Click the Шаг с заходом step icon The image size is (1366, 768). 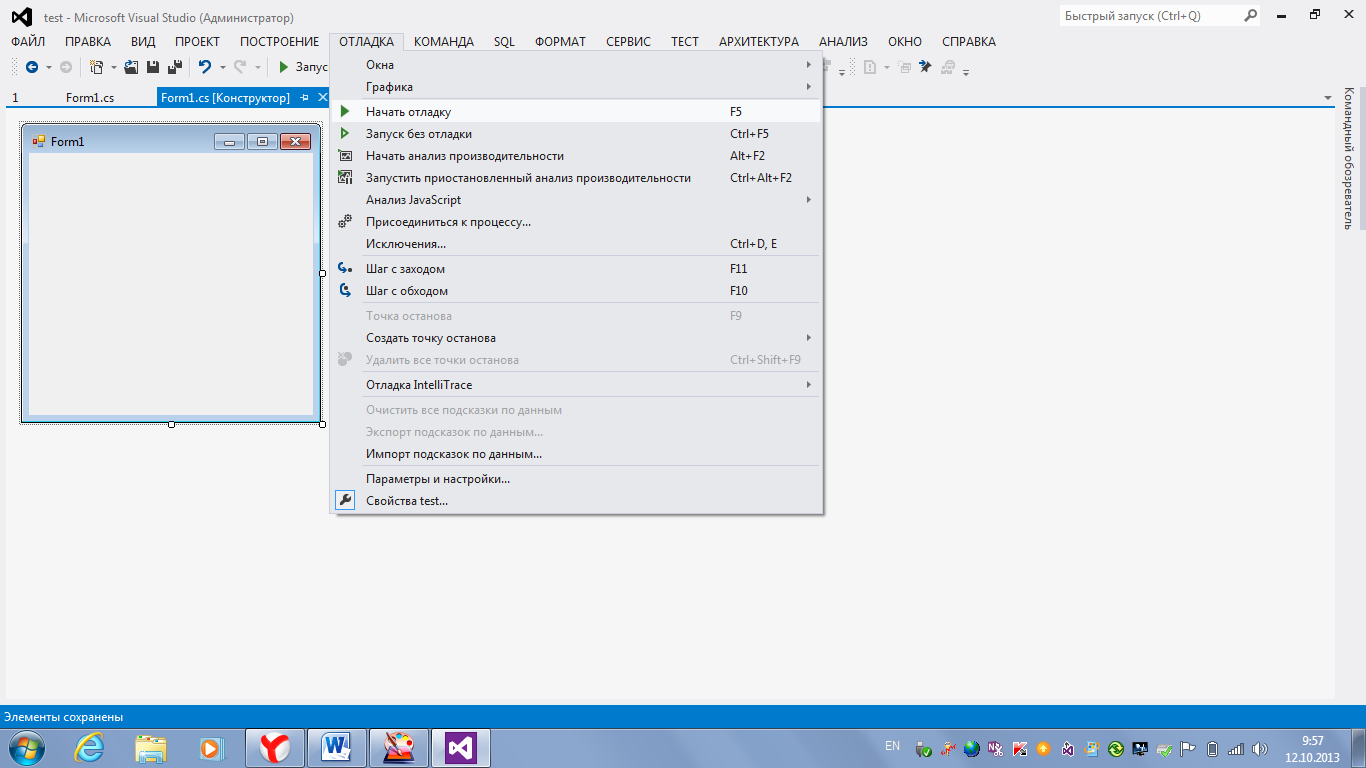345,268
